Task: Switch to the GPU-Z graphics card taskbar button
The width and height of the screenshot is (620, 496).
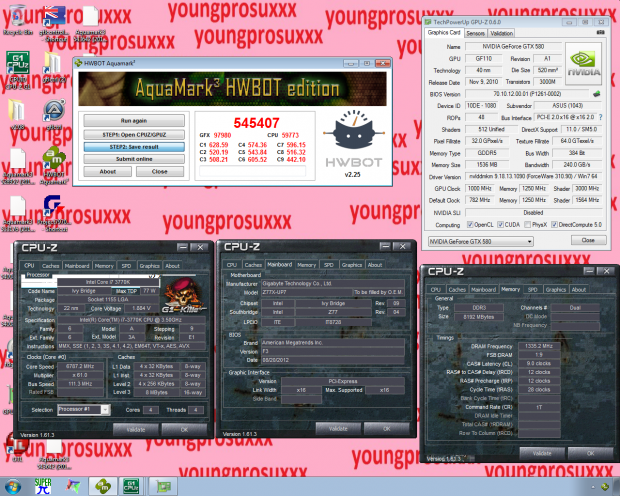Action: point(163,487)
